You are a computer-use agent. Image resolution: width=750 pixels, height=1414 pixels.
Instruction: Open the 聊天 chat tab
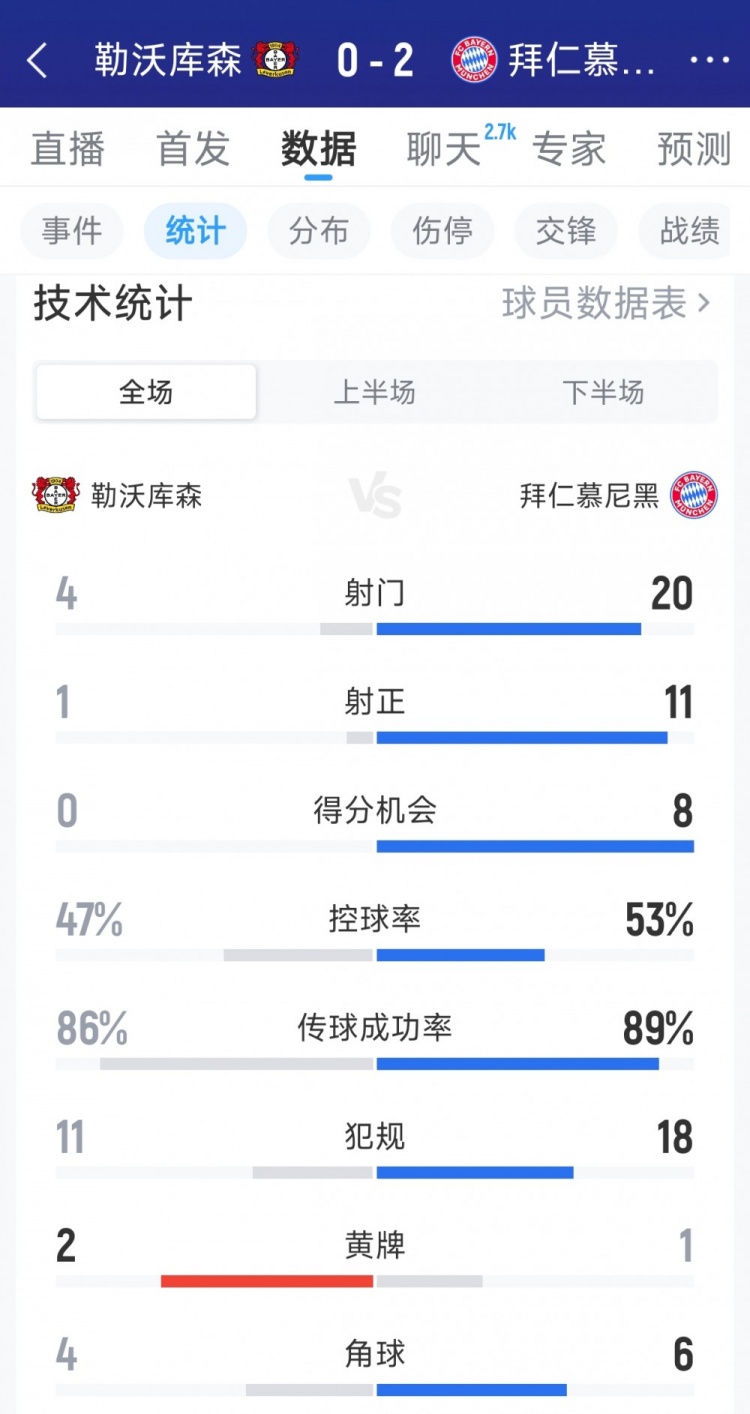click(x=444, y=149)
